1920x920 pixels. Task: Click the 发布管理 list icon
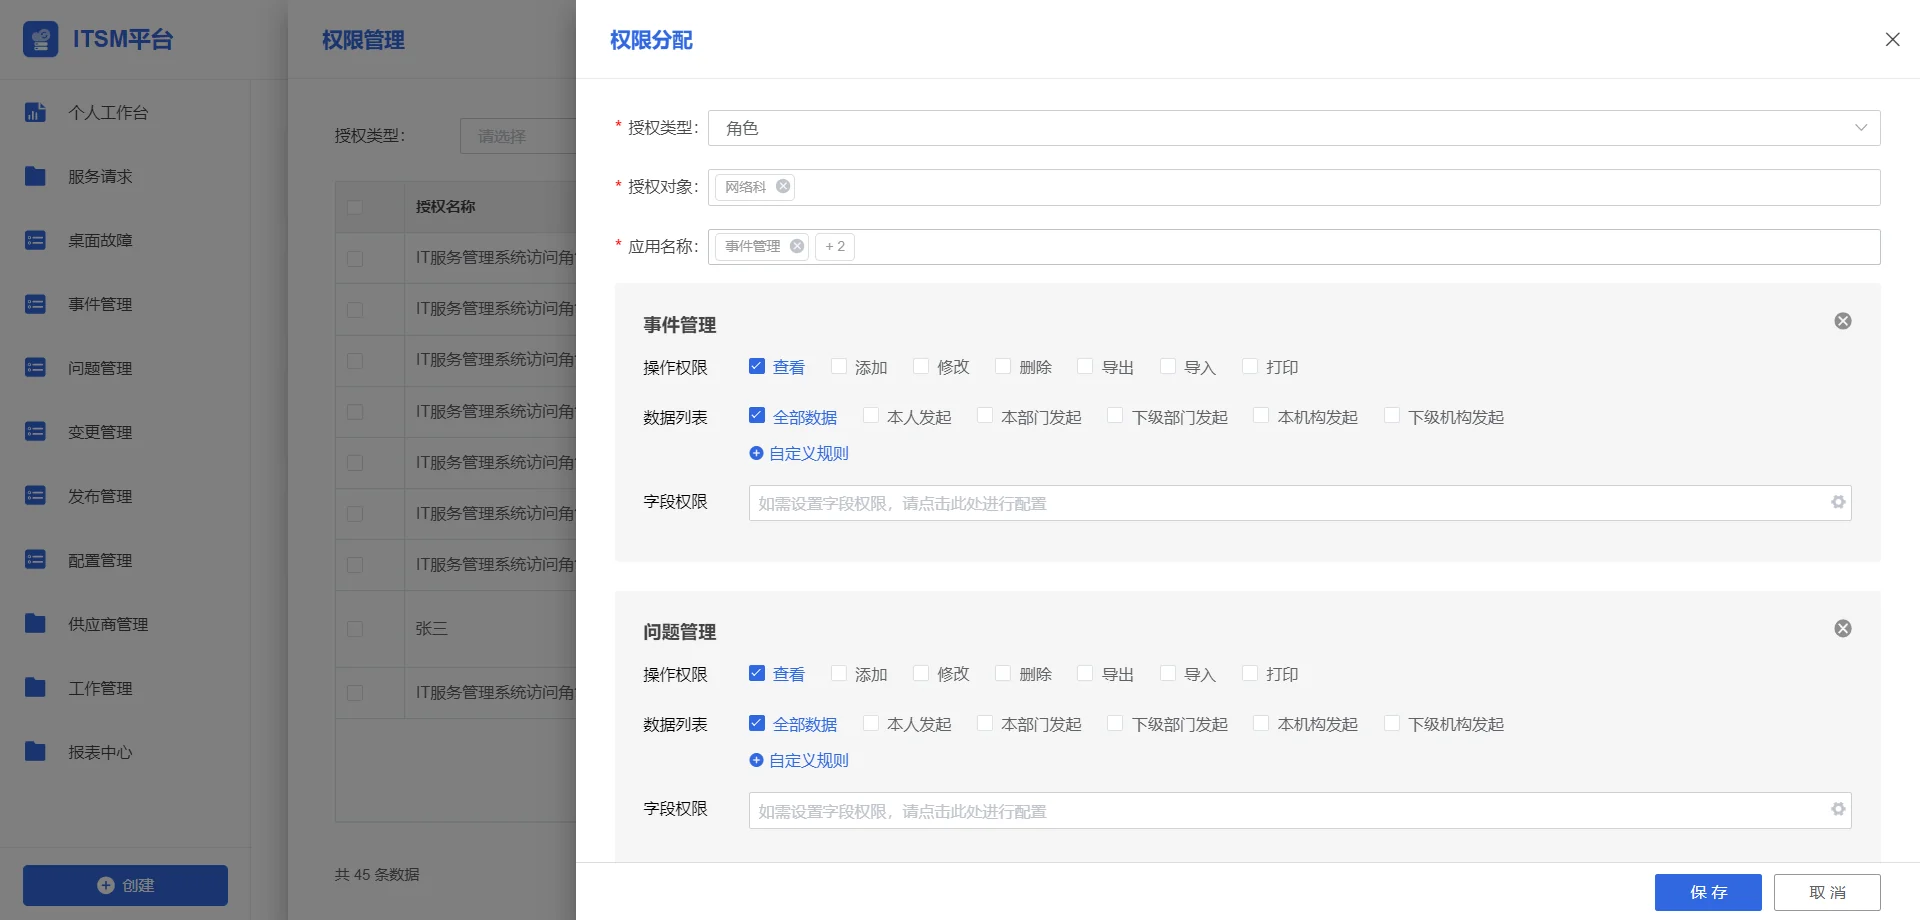[x=35, y=496]
